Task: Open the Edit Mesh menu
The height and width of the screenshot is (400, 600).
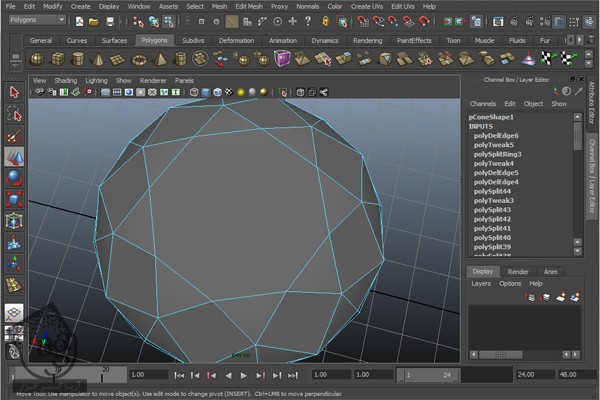Action: (247, 6)
